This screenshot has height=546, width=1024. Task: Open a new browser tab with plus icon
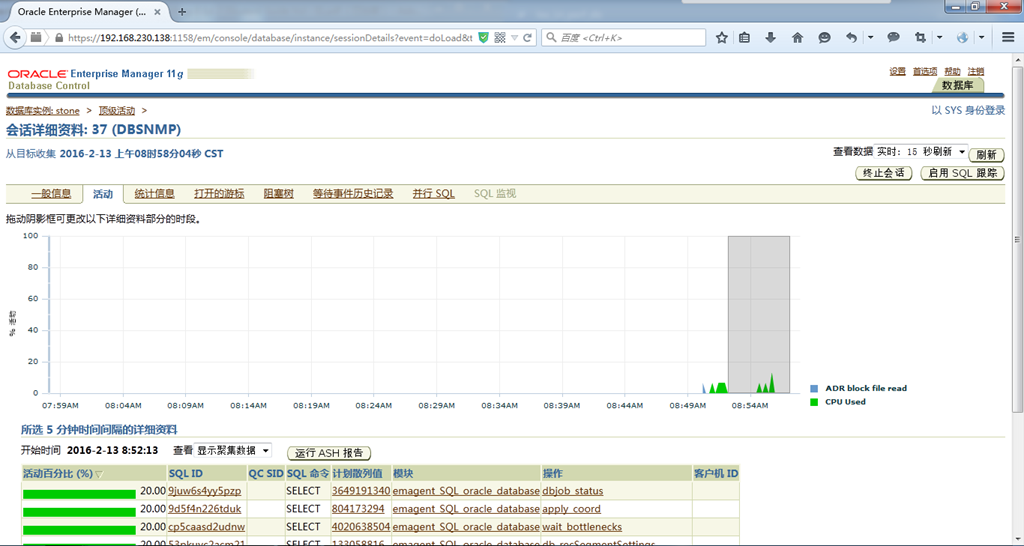[182, 12]
